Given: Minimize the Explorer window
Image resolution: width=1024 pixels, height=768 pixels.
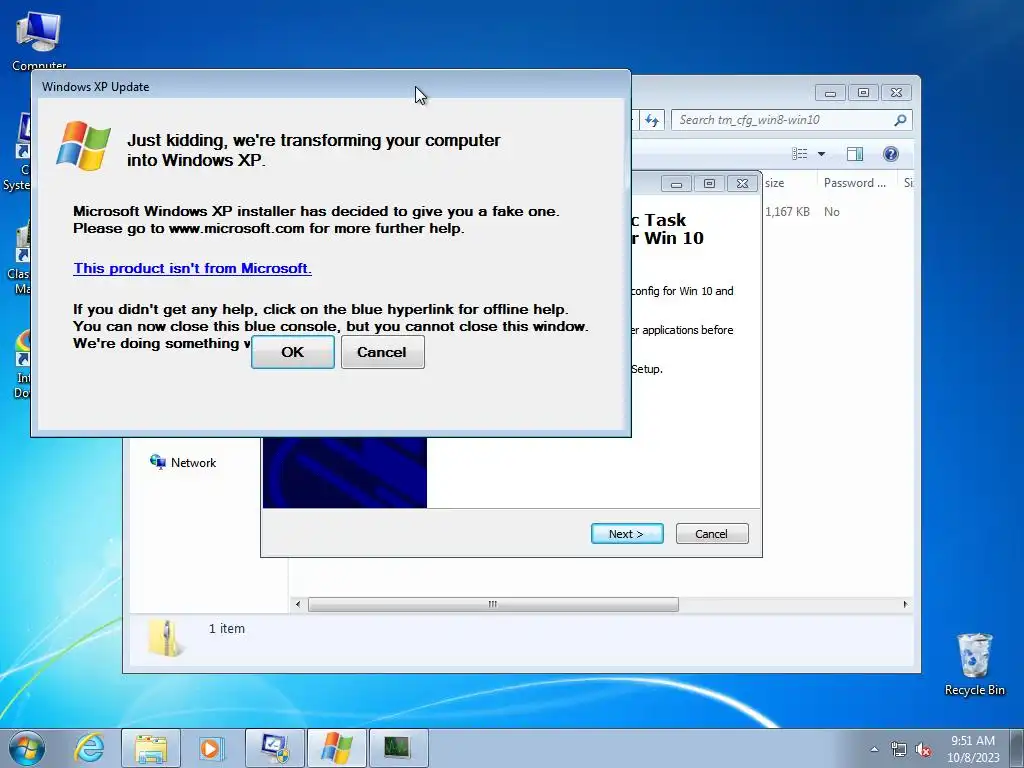Looking at the screenshot, I should click(830, 93).
